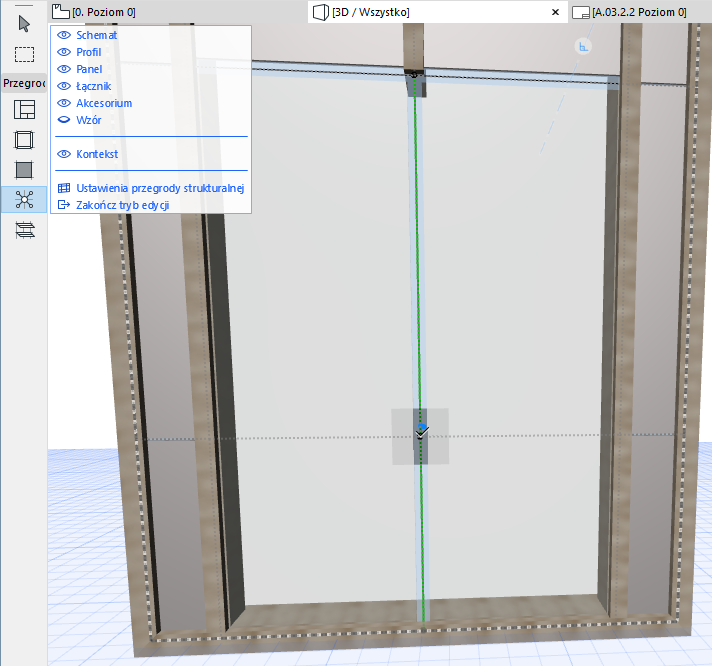712x666 pixels.
Task: Open Ustawienia przegrody strukturalnej
Action: click(x=160, y=188)
